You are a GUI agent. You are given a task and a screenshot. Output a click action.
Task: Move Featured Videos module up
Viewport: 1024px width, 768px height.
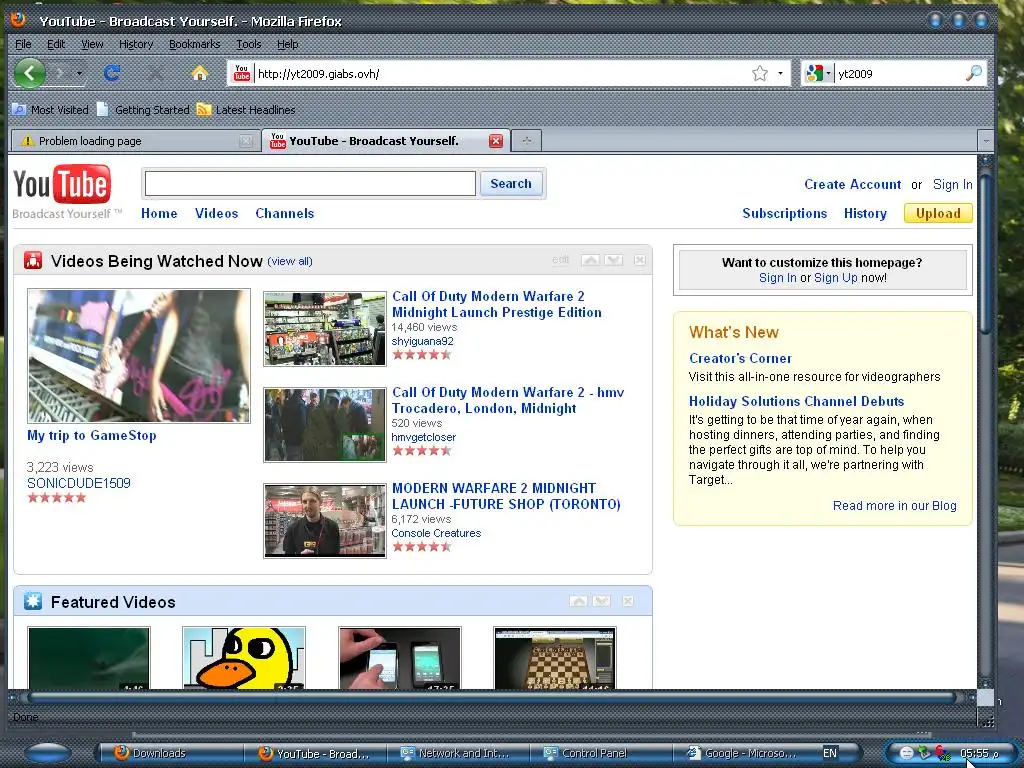(x=579, y=601)
